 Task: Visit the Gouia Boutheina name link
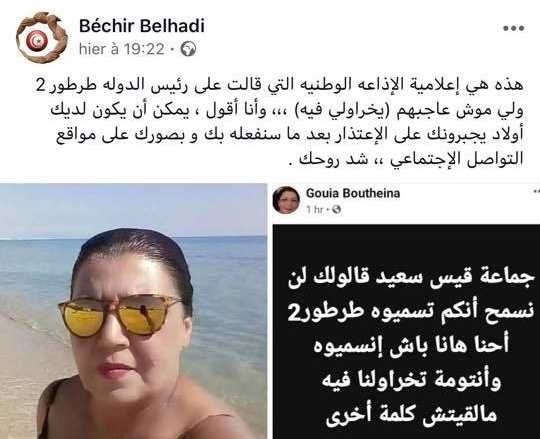(x=353, y=193)
